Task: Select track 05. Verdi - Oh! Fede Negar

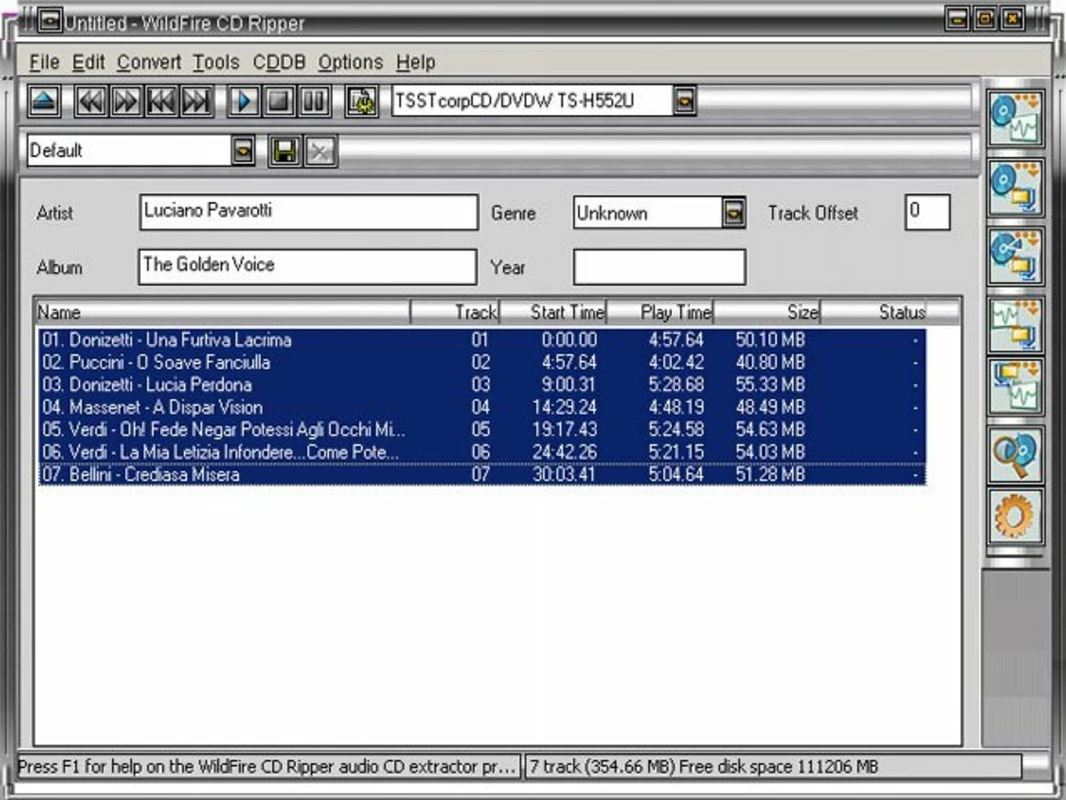Action: tap(482, 430)
